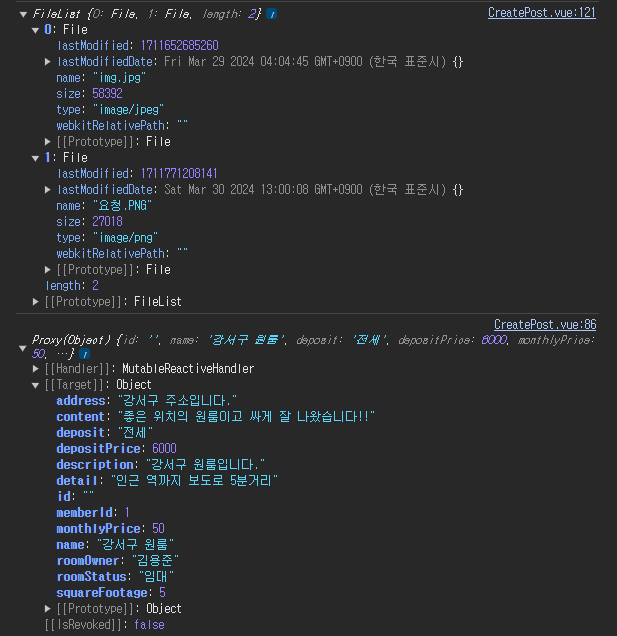Viewport: 617px width, 636px height.
Task: Collapse the FileList object root
Action: point(24,15)
